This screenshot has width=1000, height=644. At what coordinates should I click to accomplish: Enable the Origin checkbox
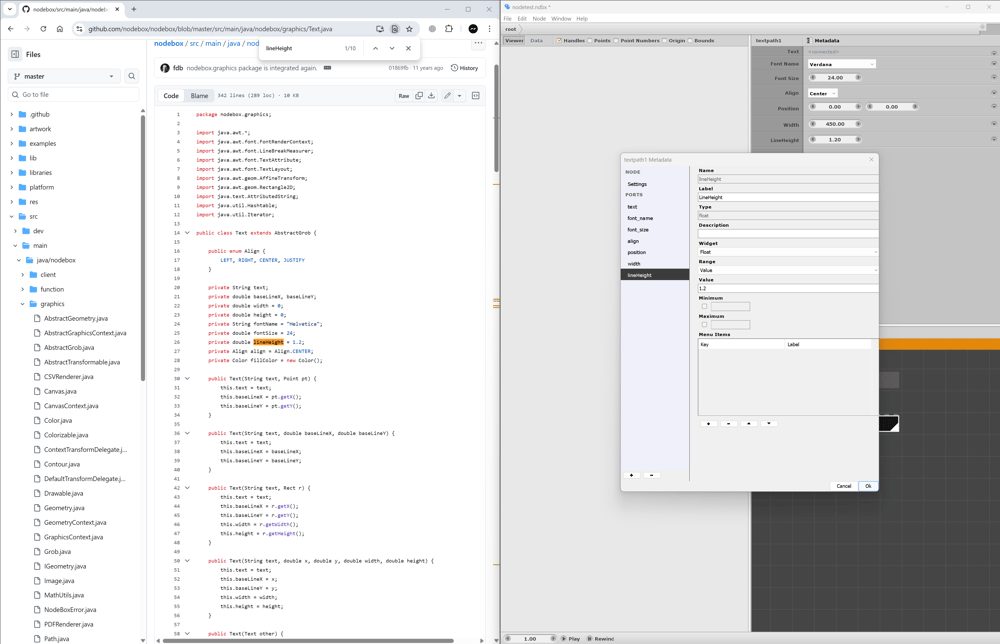pos(665,41)
